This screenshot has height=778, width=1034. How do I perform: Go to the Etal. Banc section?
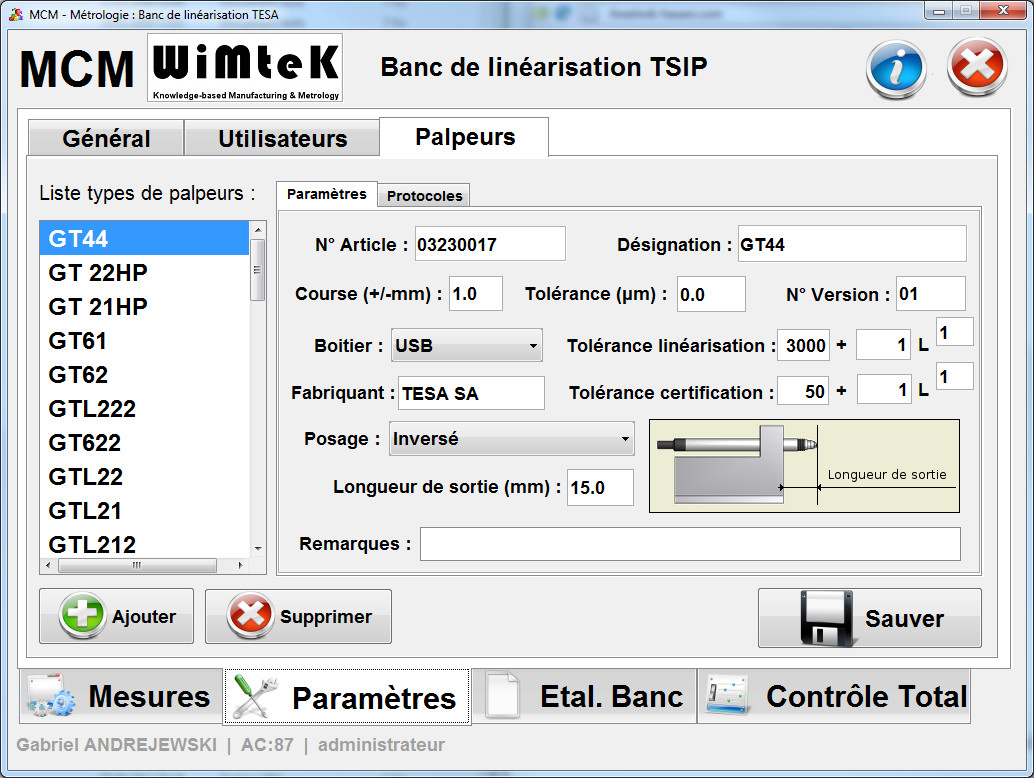click(584, 696)
